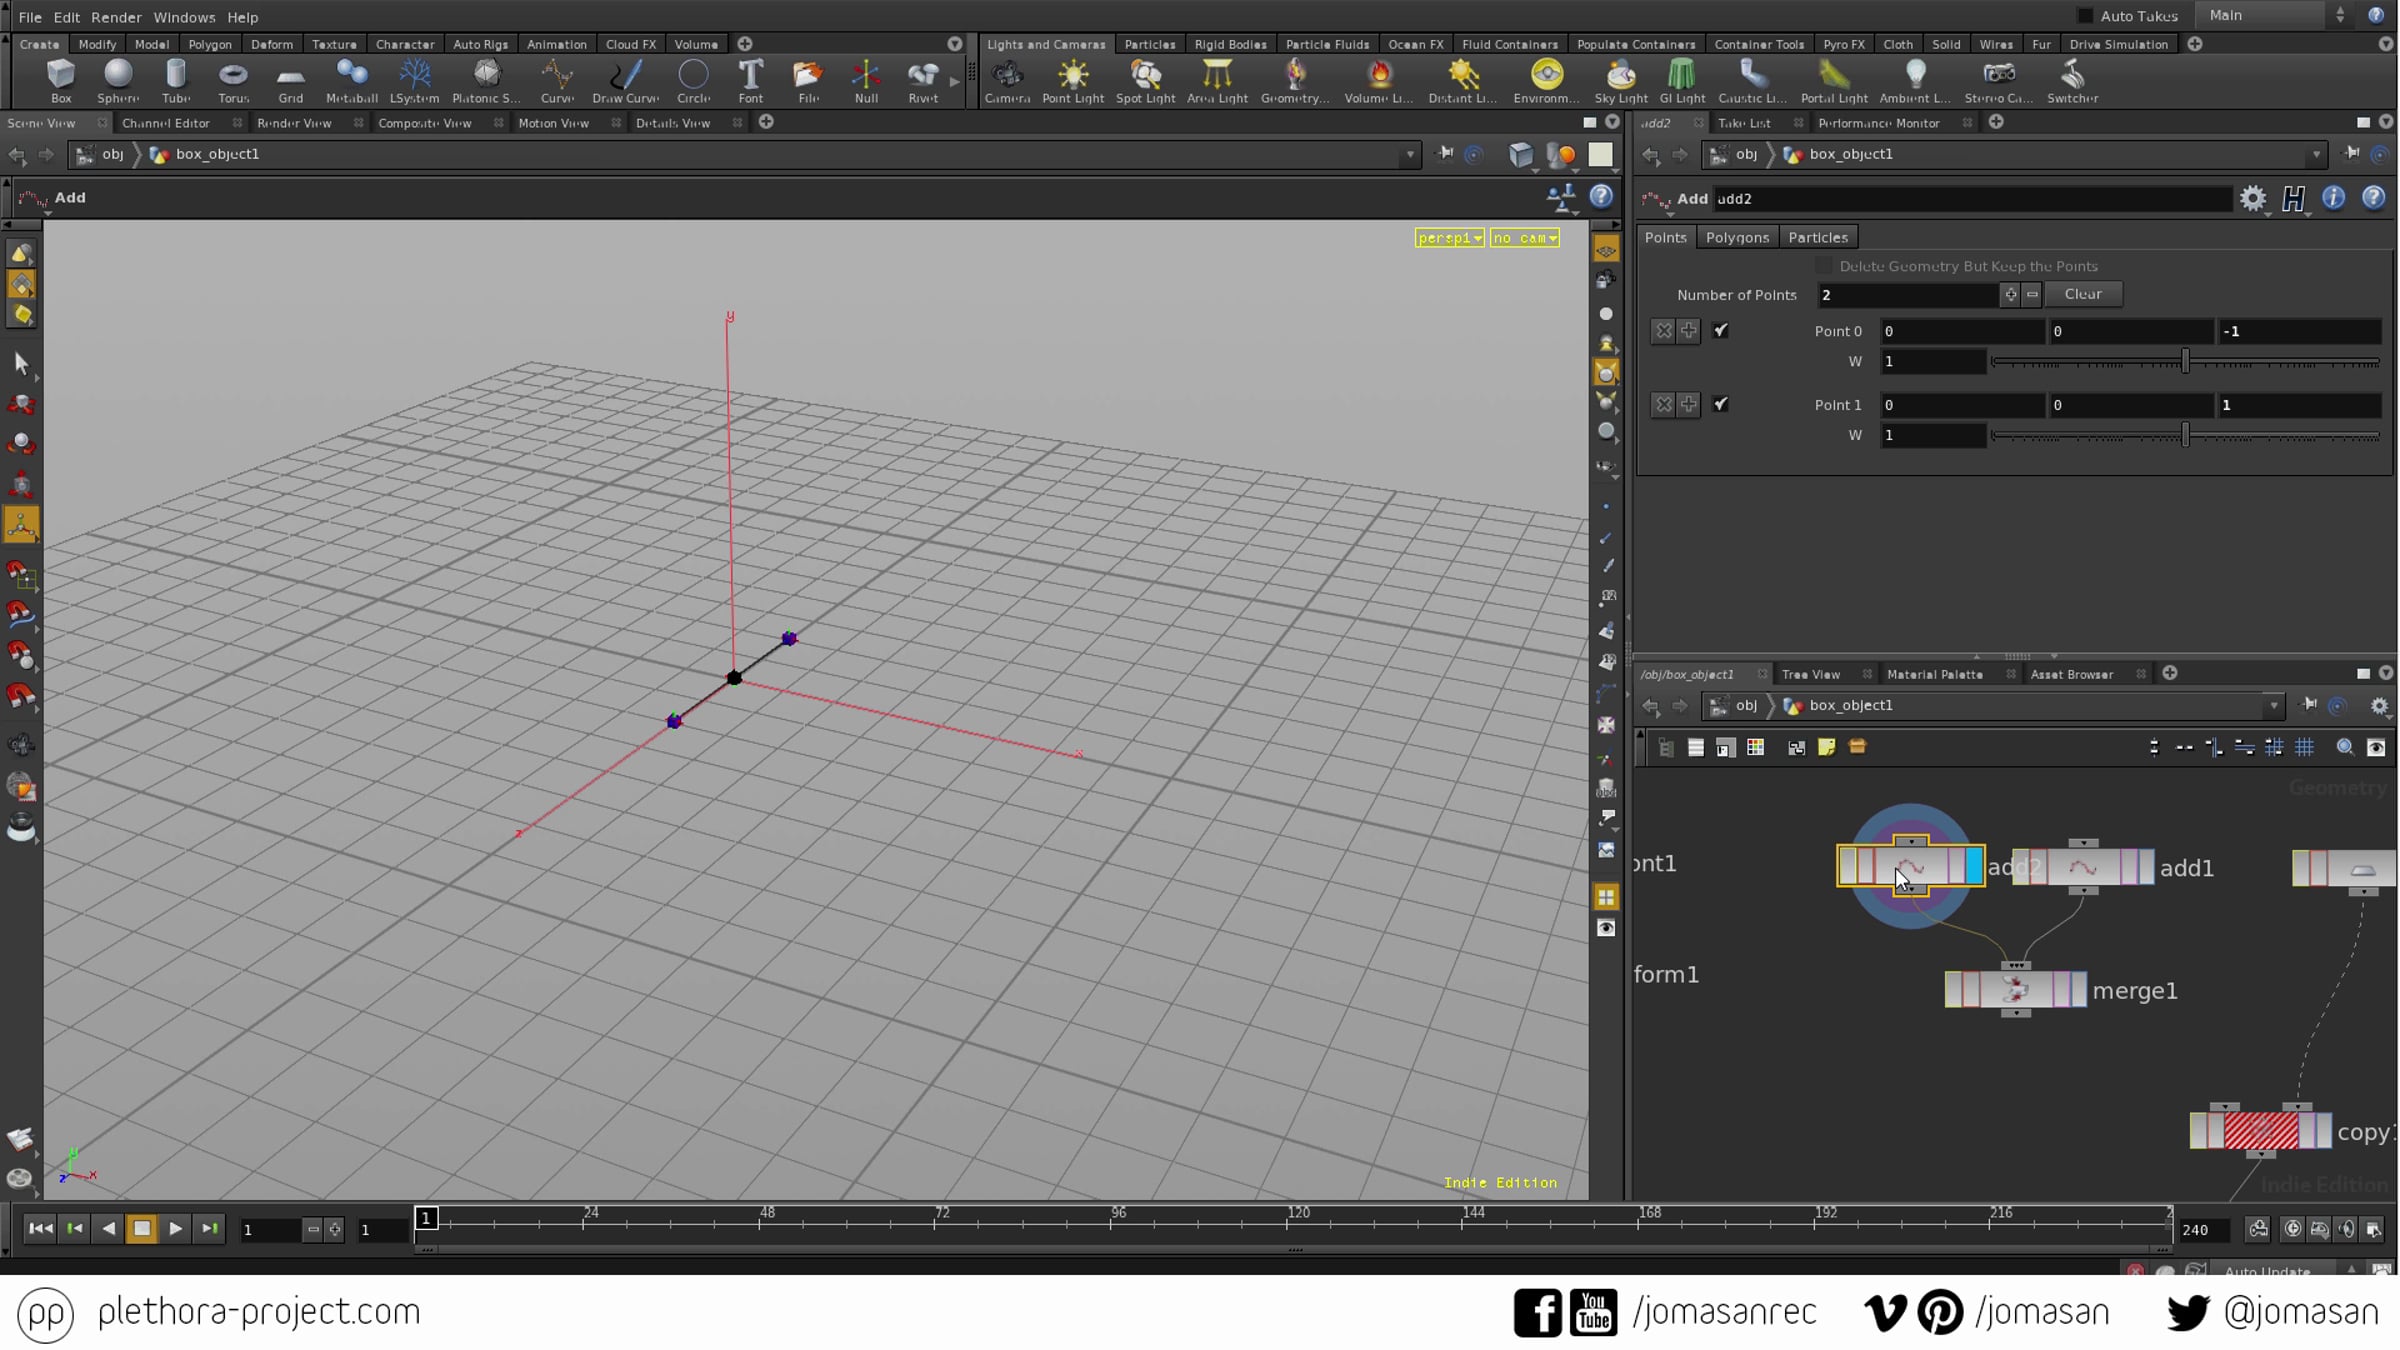Expand the scene view path dropdown
The width and height of the screenshot is (2400, 1350).
click(1410, 155)
